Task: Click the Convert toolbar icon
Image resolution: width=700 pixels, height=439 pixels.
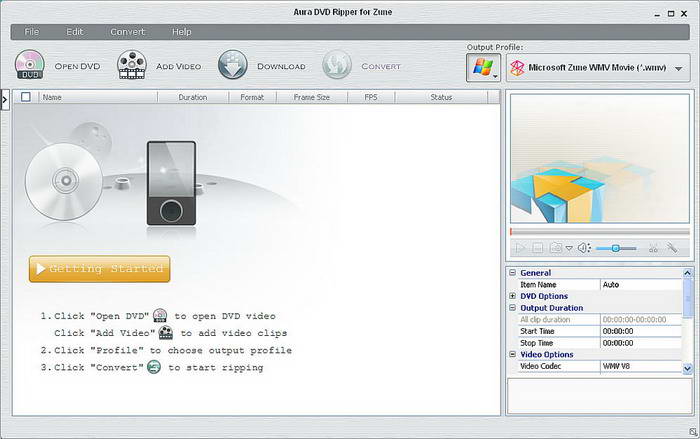Action: 337,65
